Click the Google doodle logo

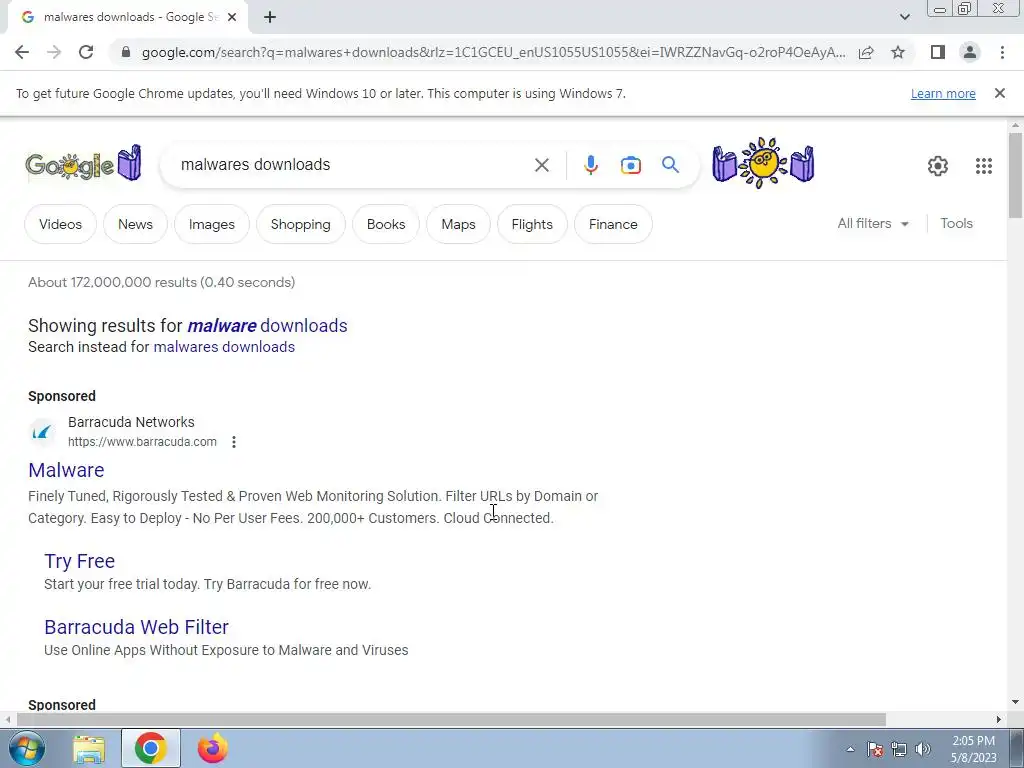[x=84, y=163]
